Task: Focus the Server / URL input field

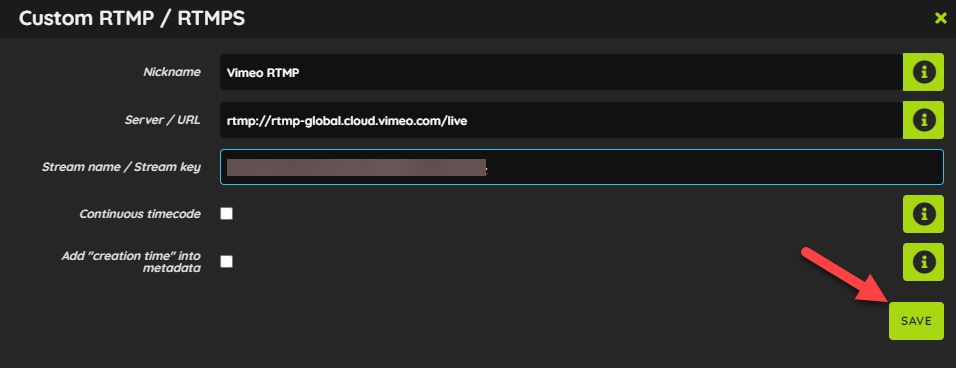Action: point(562,120)
